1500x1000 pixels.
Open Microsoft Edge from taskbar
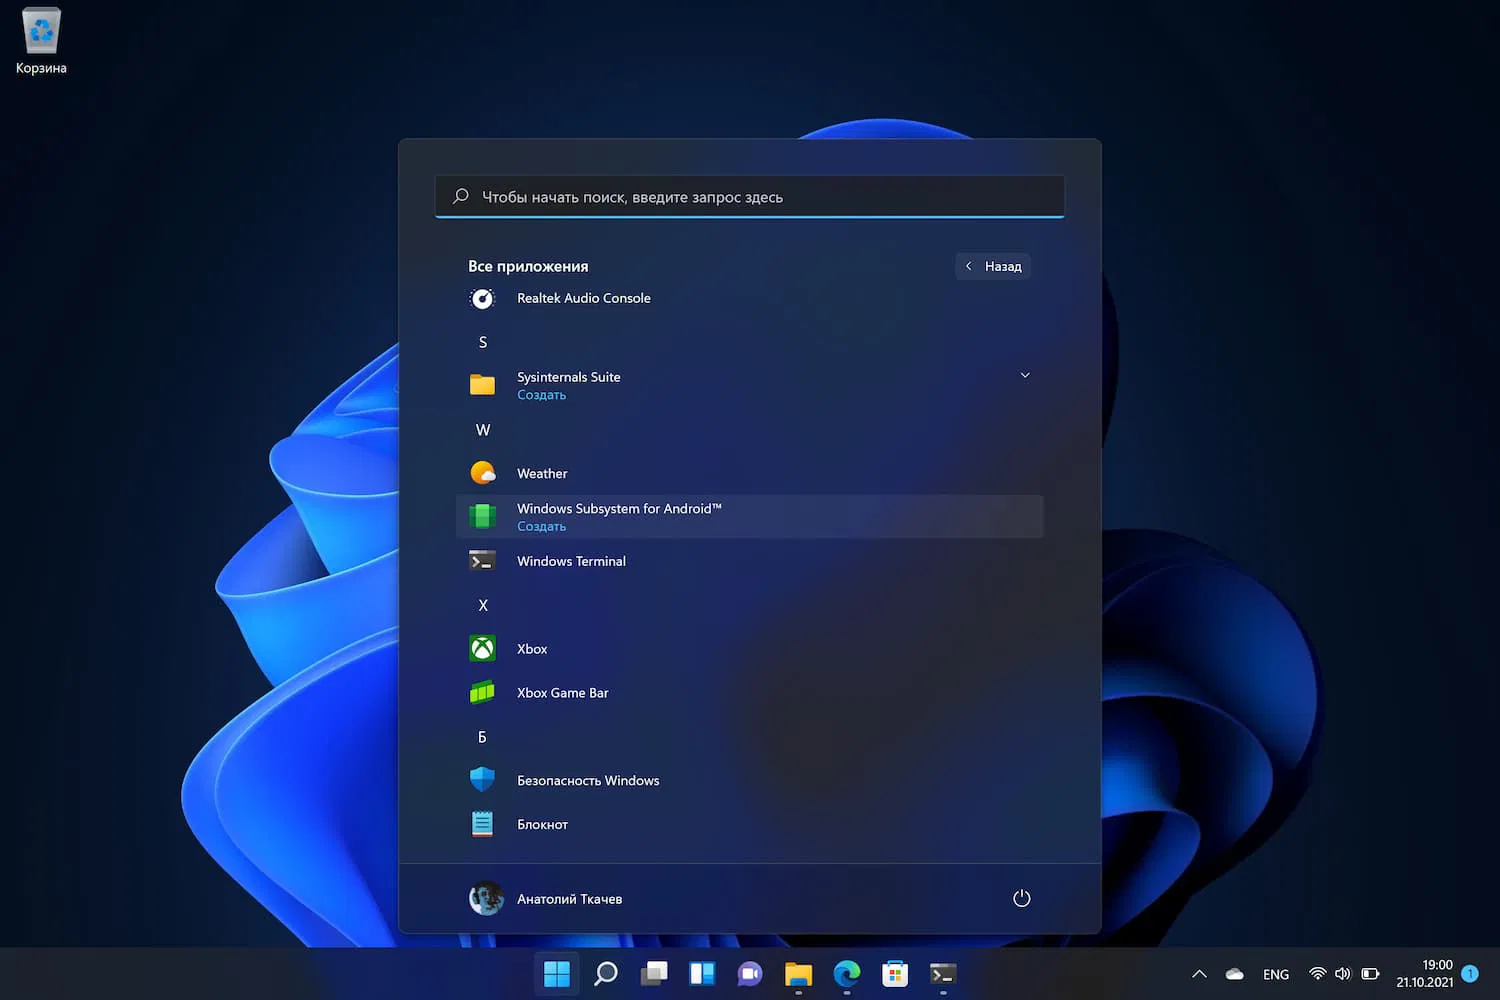tap(846, 974)
